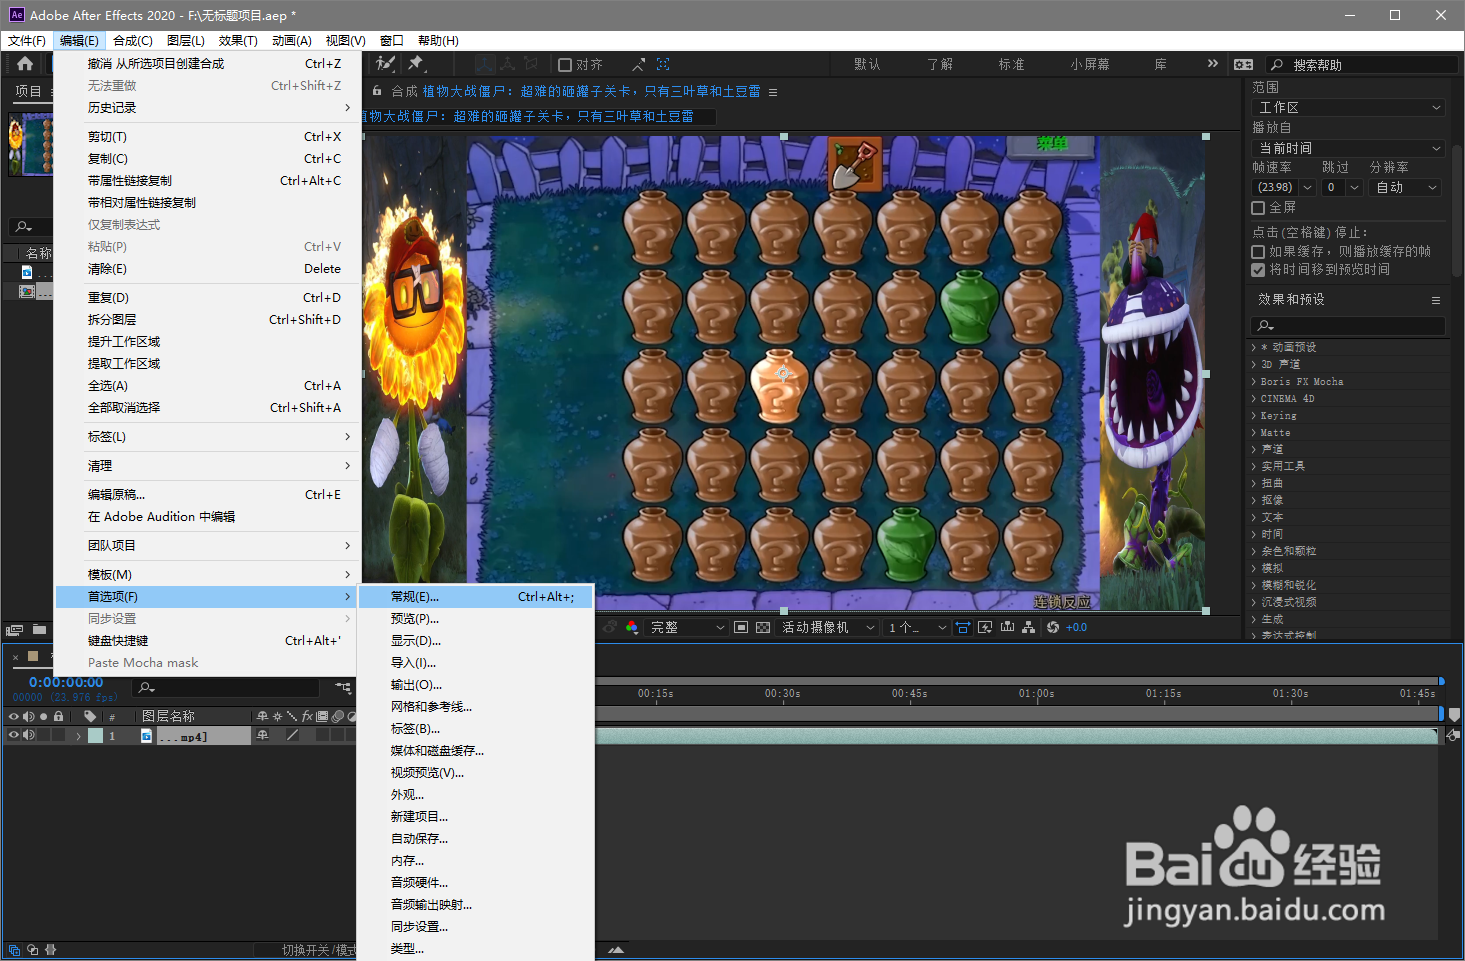The height and width of the screenshot is (961, 1465).
Task: Click the label tag column icon
Action: [90, 716]
